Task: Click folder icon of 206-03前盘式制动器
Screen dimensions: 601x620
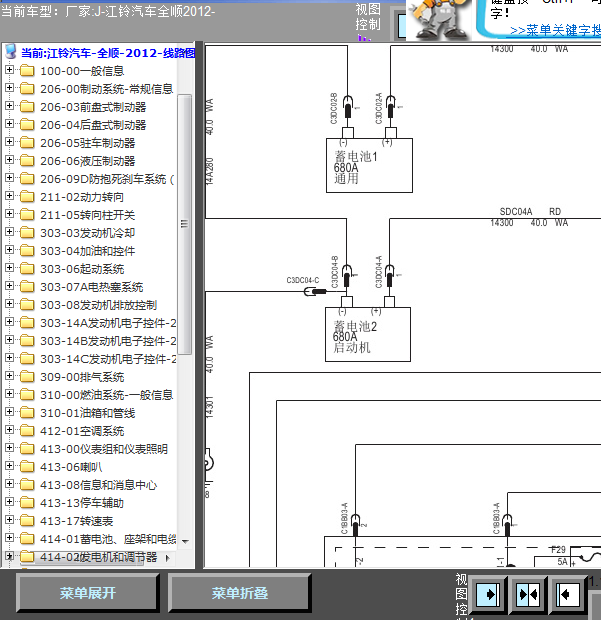Action: 27,107
